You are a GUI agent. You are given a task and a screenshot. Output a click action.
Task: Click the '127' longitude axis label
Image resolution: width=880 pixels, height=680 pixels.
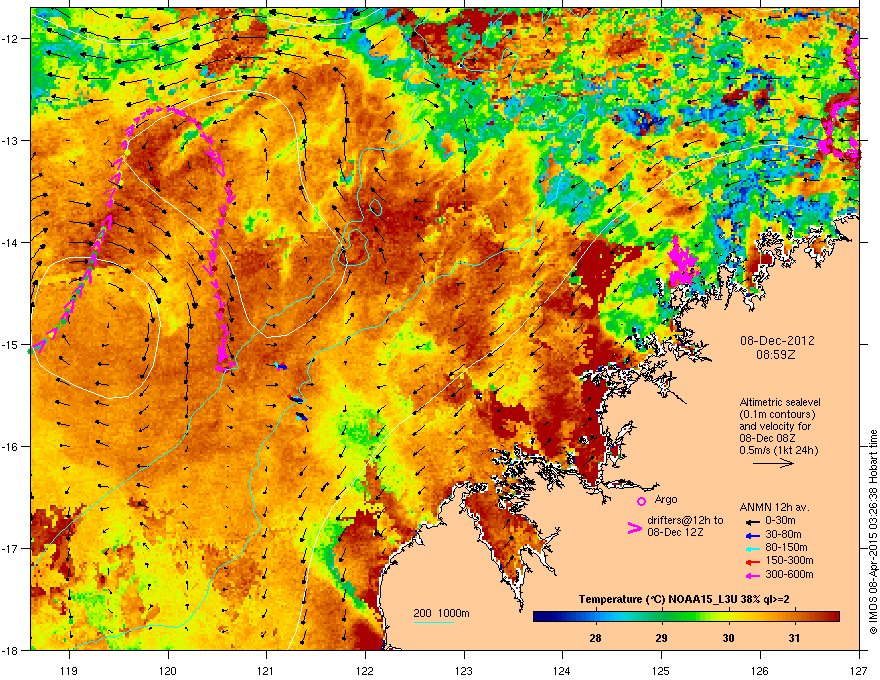[x=859, y=670]
